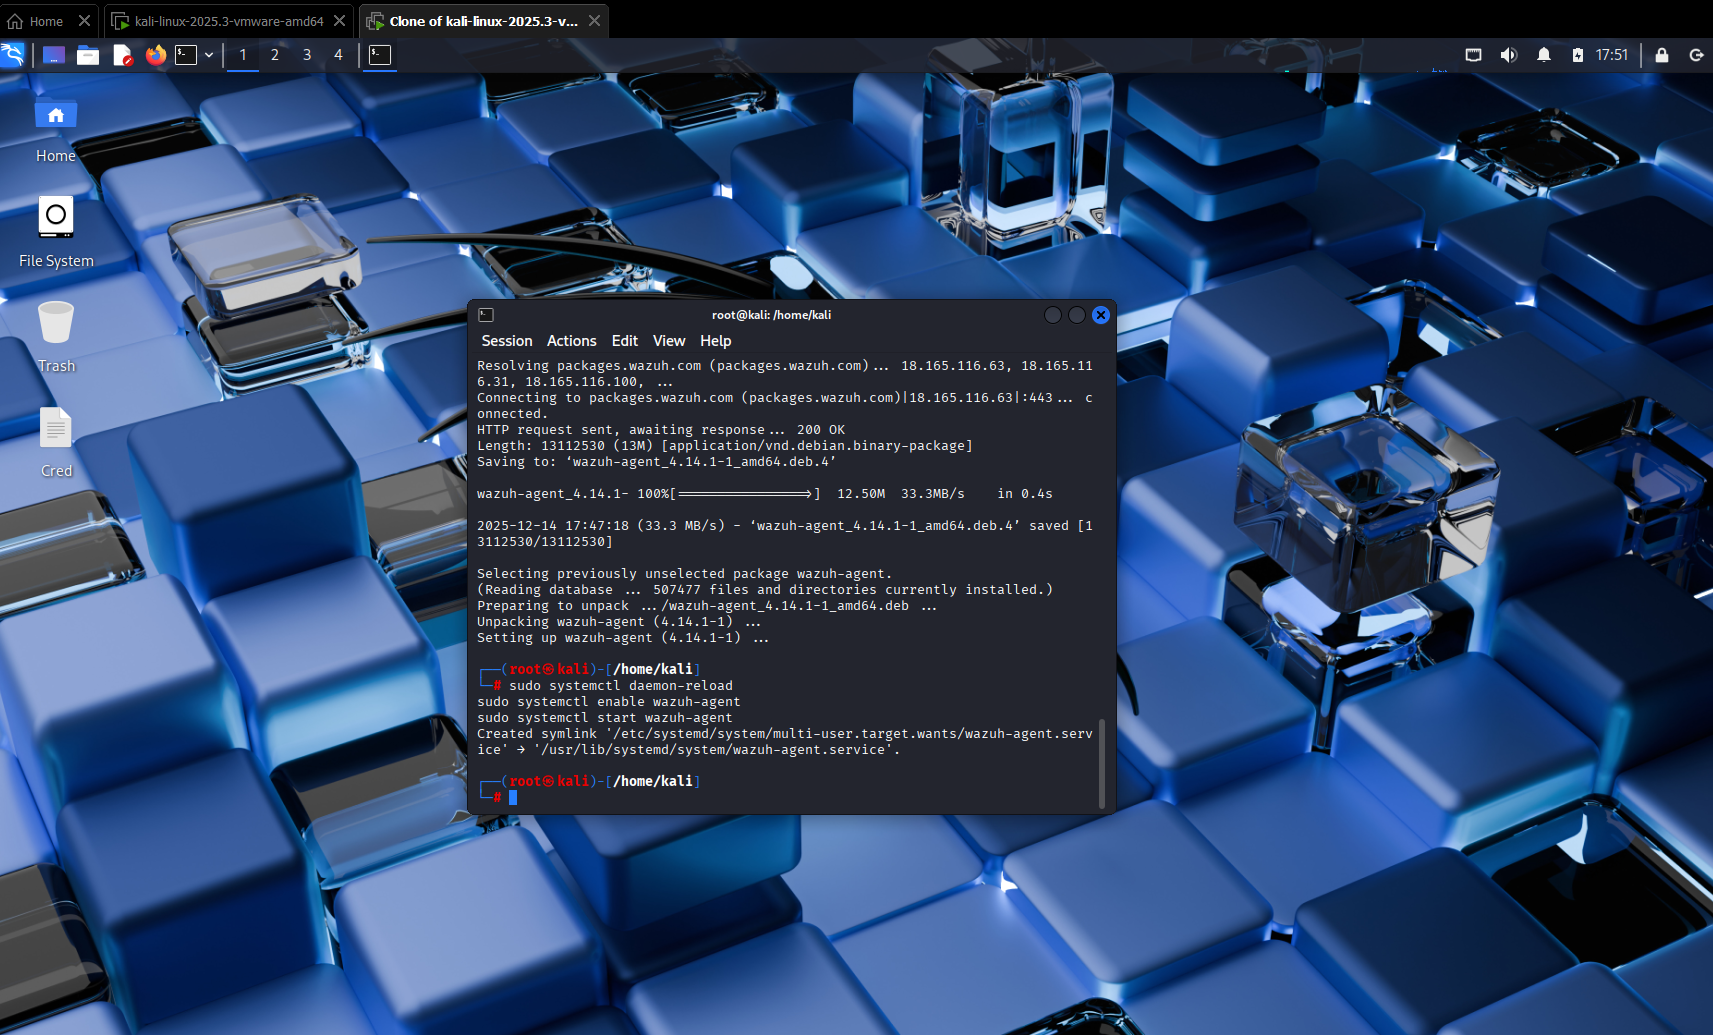This screenshot has height=1035, width=1713.
Task: Select the Home desktop folder icon
Action: tap(56, 130)
